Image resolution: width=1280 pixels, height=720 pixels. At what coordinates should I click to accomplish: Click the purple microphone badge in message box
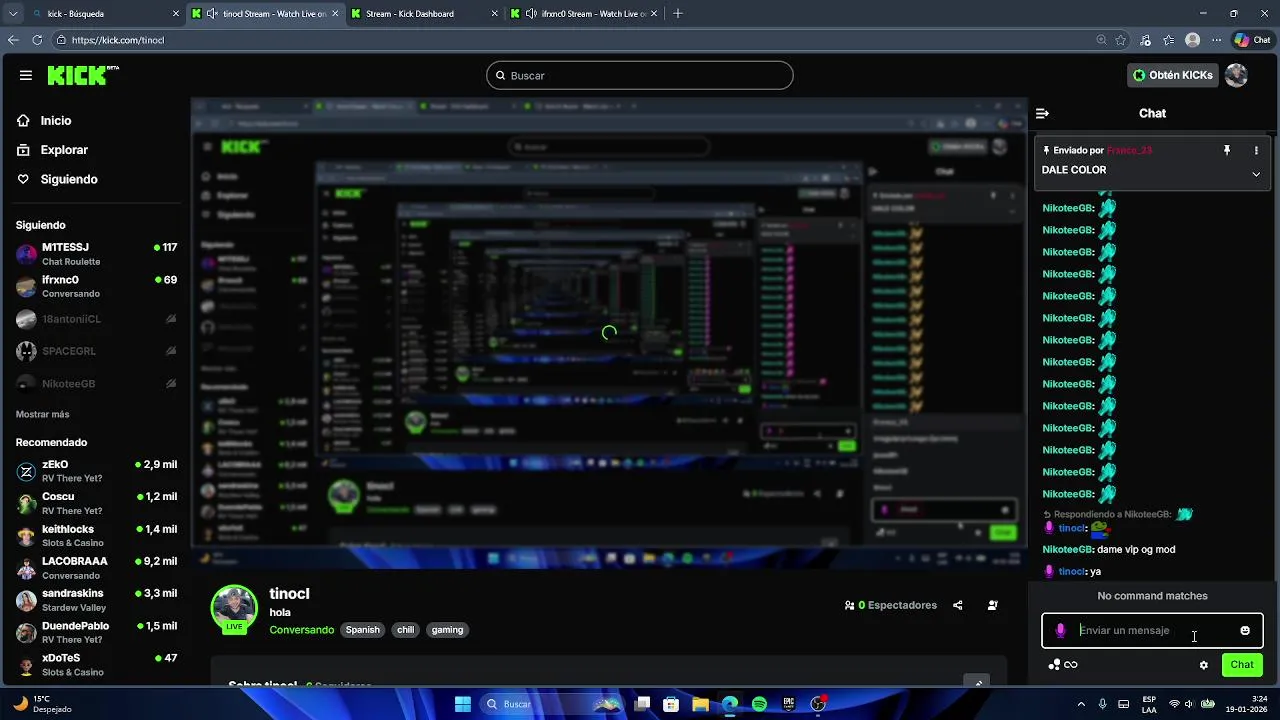point(1060,630)
